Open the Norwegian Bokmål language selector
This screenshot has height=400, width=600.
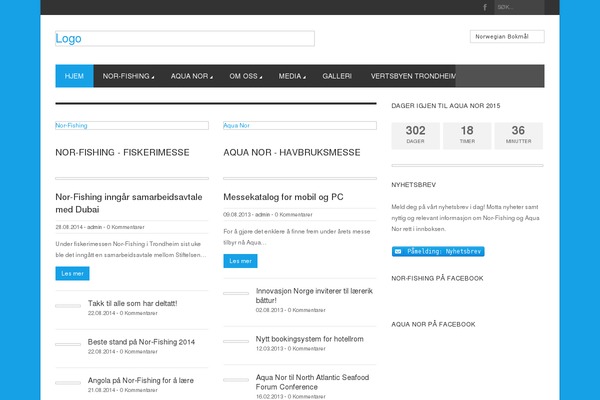507,37
